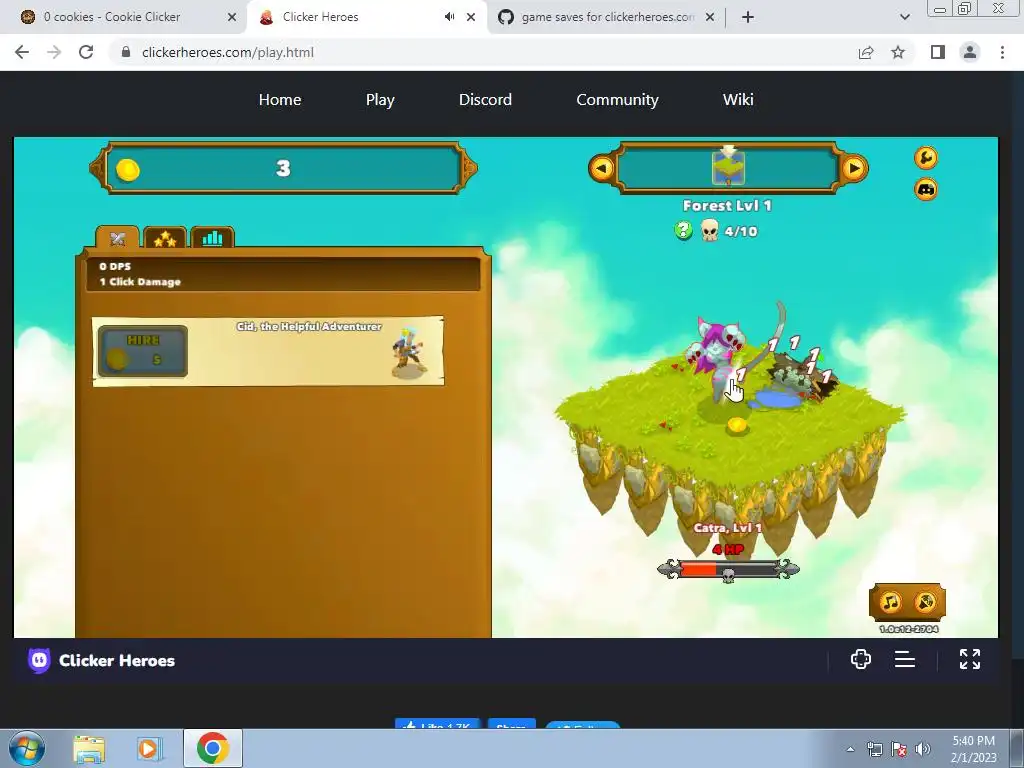Viewport: 1024px width, 768px height.
Task: Enter fullscreen mode
Action: [970, 659]
